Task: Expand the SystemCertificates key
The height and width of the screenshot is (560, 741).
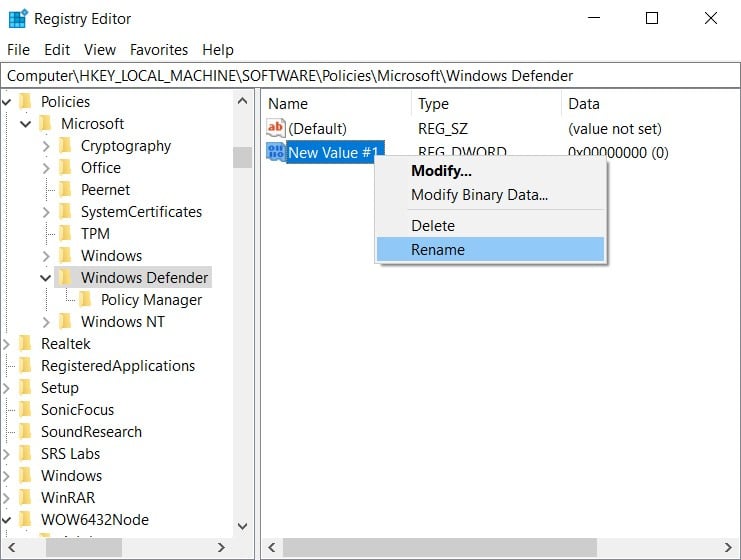Action: coord(46,212)
